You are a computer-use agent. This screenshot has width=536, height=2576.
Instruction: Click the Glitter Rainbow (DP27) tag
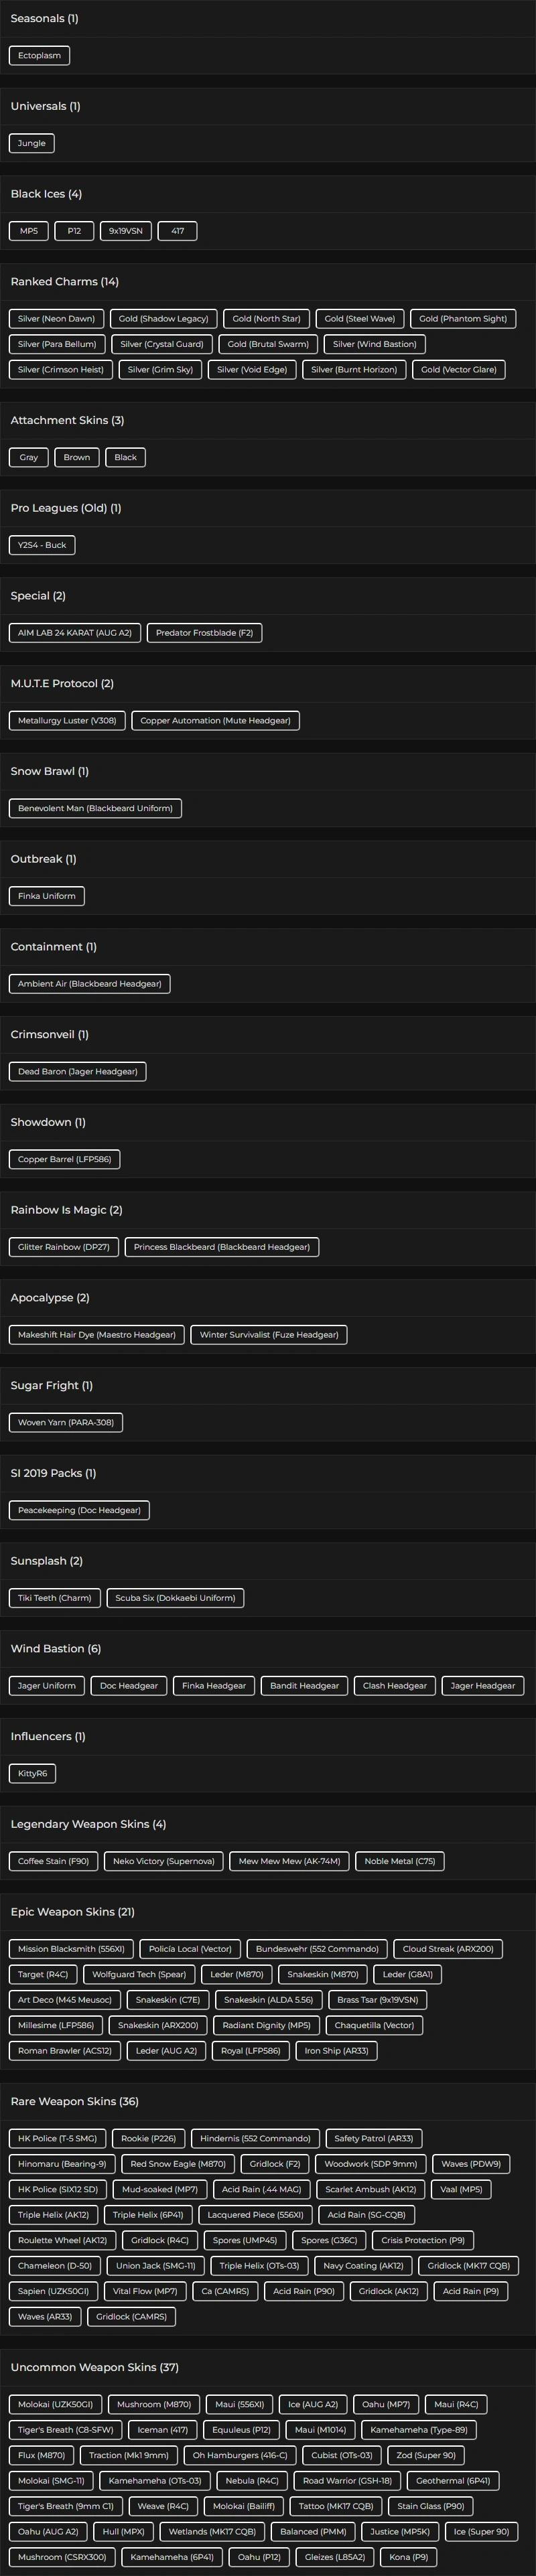point(64,1247)
